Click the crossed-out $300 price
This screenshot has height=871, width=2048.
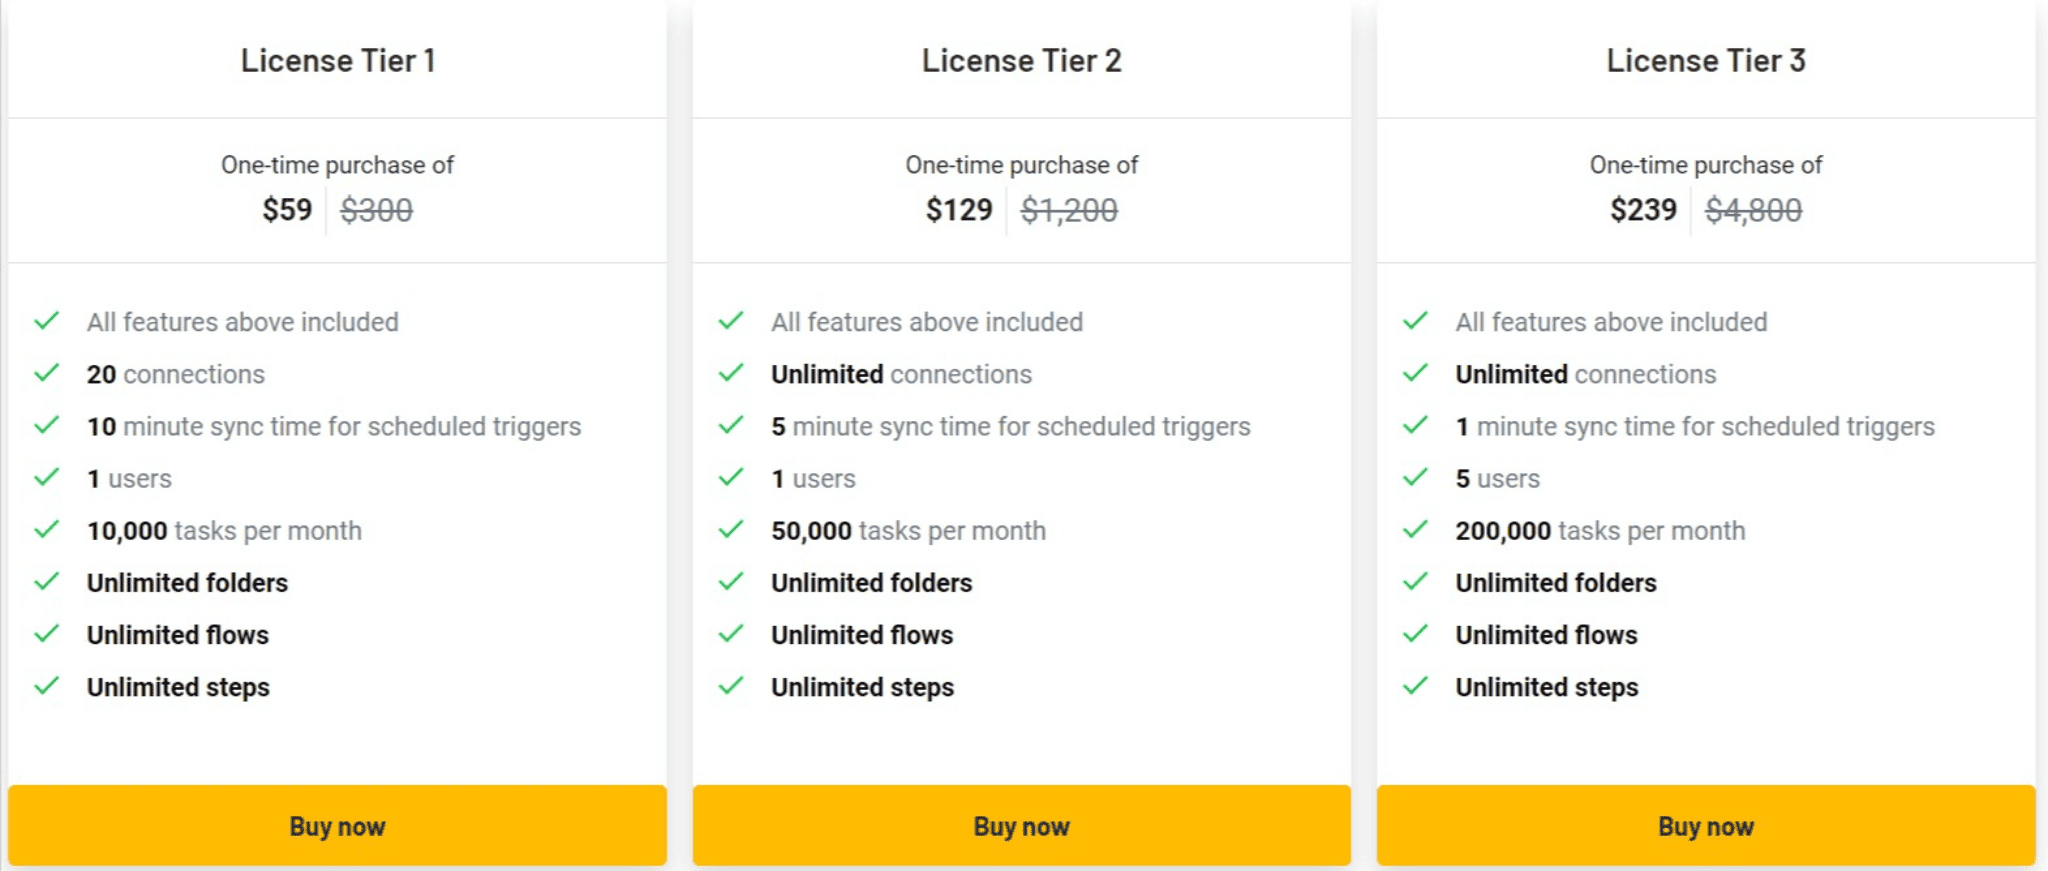point(376,210)
